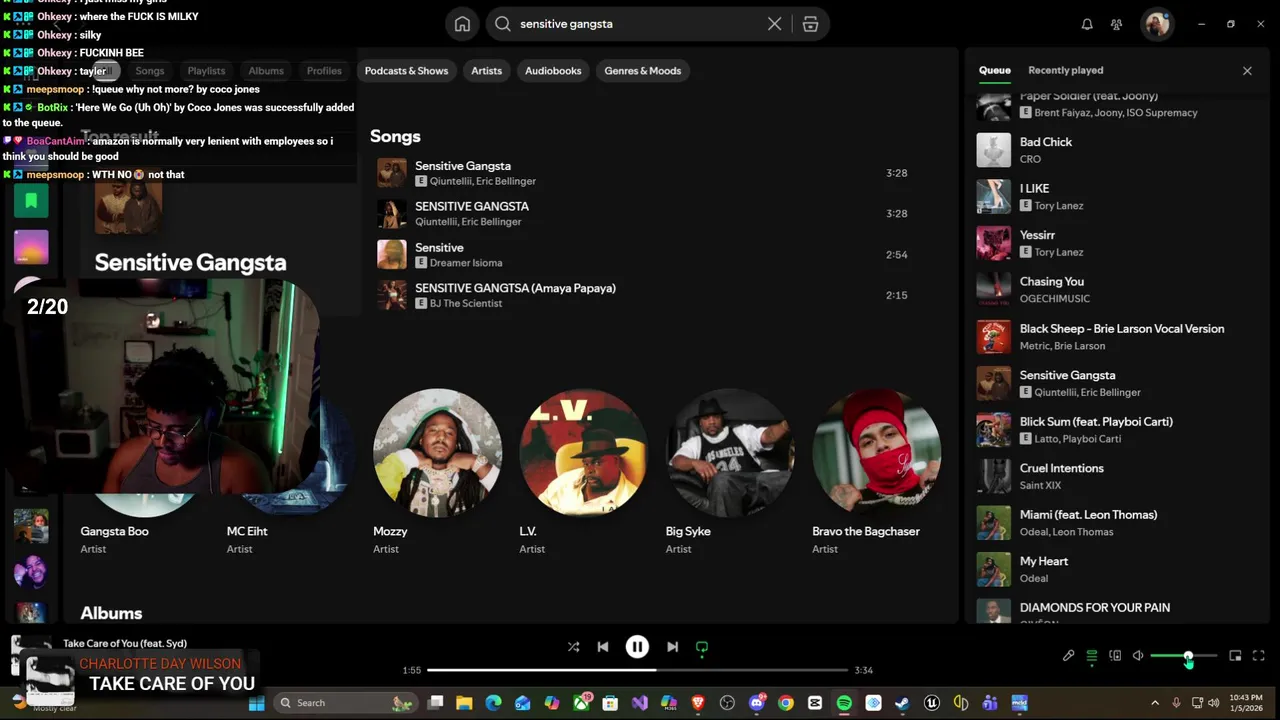Open the Browse icon beside search

pos(810,24)
